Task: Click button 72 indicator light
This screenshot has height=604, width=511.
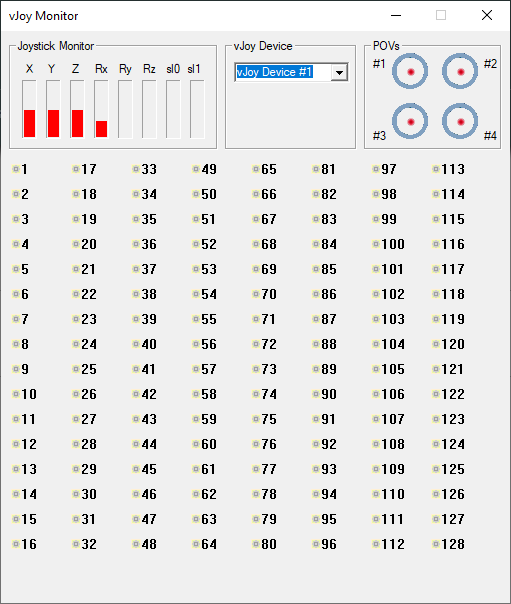Action: tap(256, 344)
